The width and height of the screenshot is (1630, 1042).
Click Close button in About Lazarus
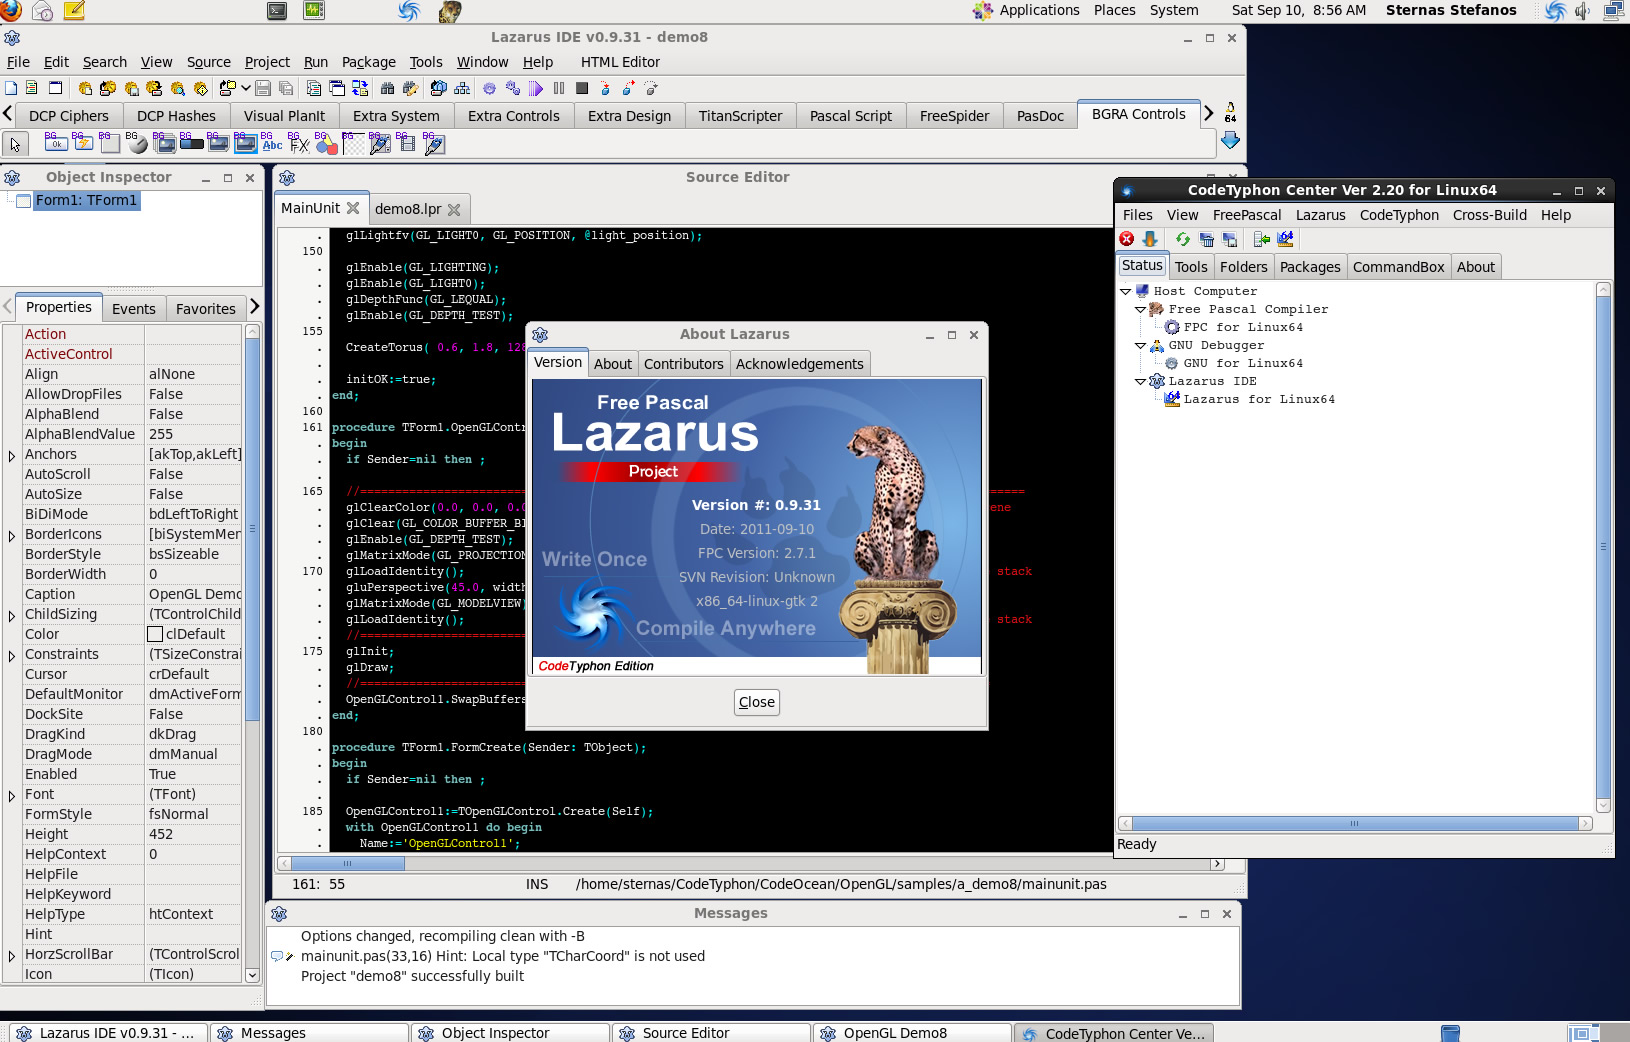pos(756,702)
